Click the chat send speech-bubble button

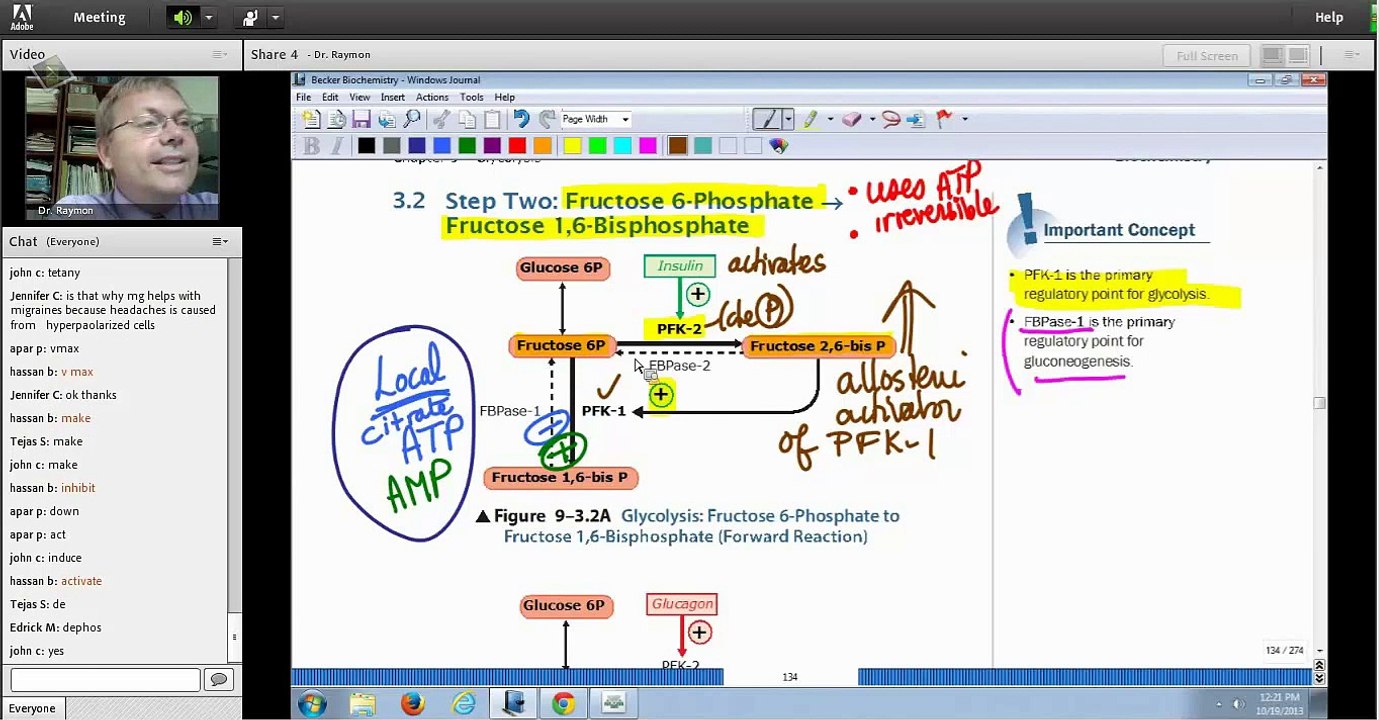coord(218,680)
